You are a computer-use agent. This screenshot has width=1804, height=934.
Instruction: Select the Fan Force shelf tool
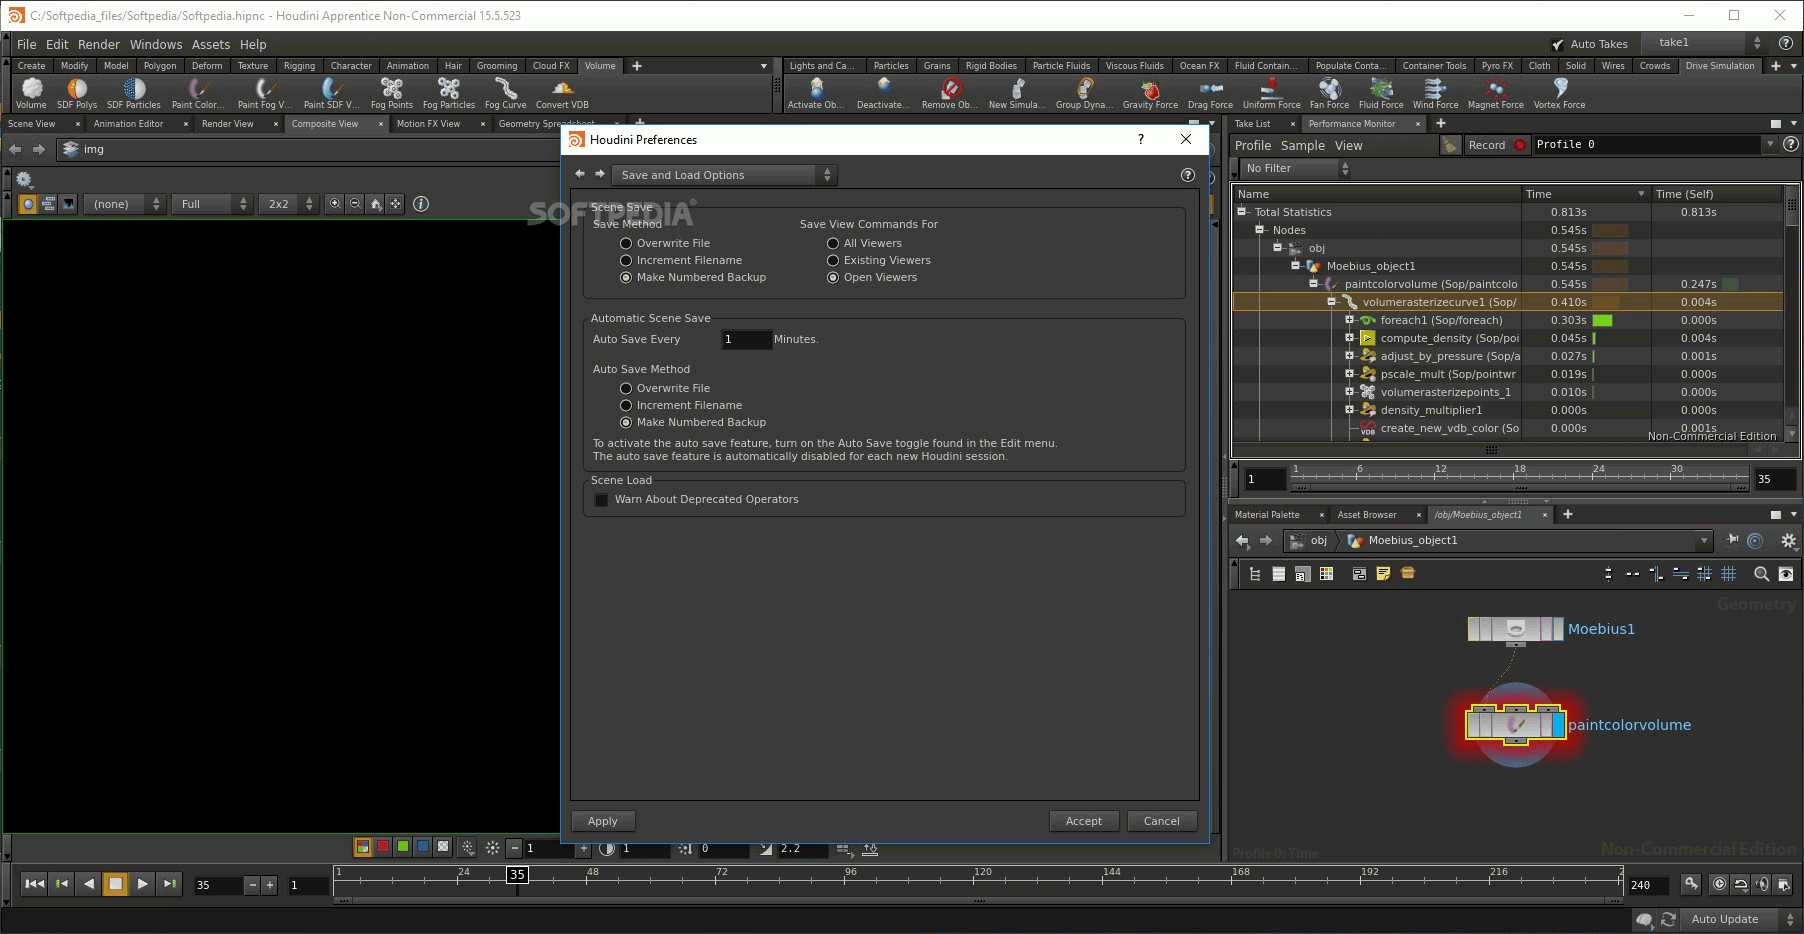pos(1329,93)
